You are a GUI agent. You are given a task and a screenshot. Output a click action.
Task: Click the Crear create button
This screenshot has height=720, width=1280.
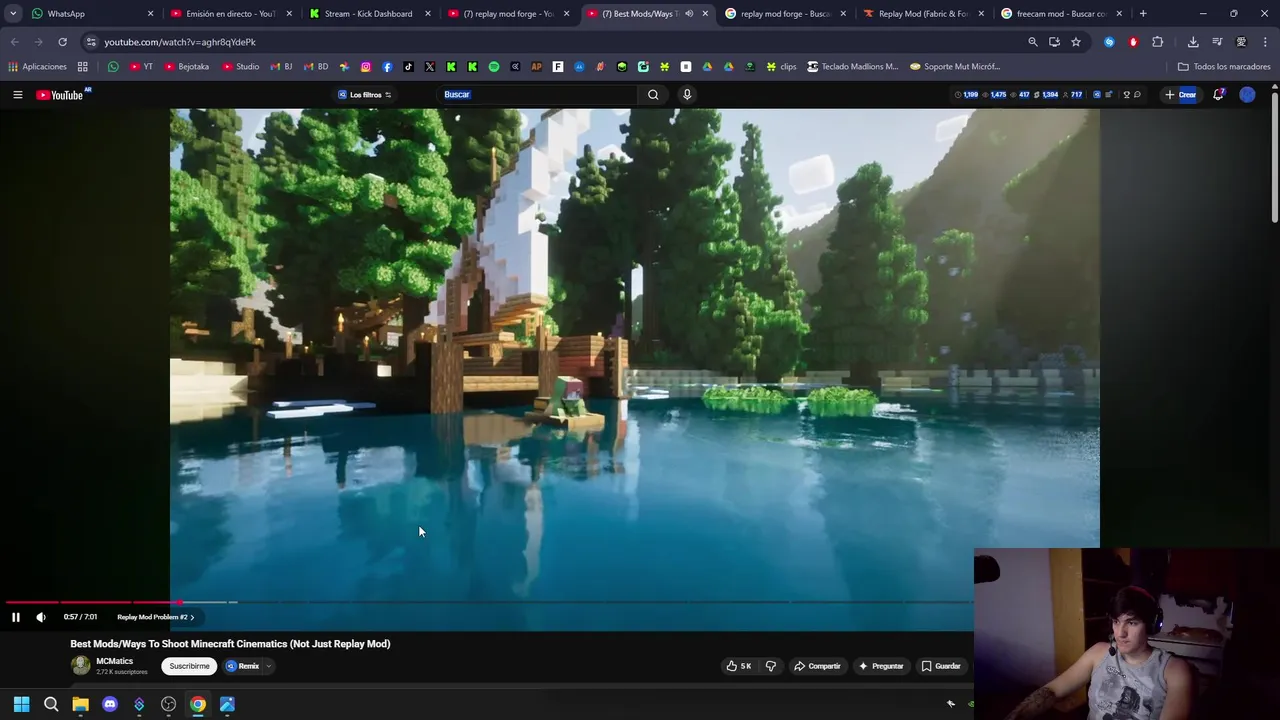[x=1181, y=94]
